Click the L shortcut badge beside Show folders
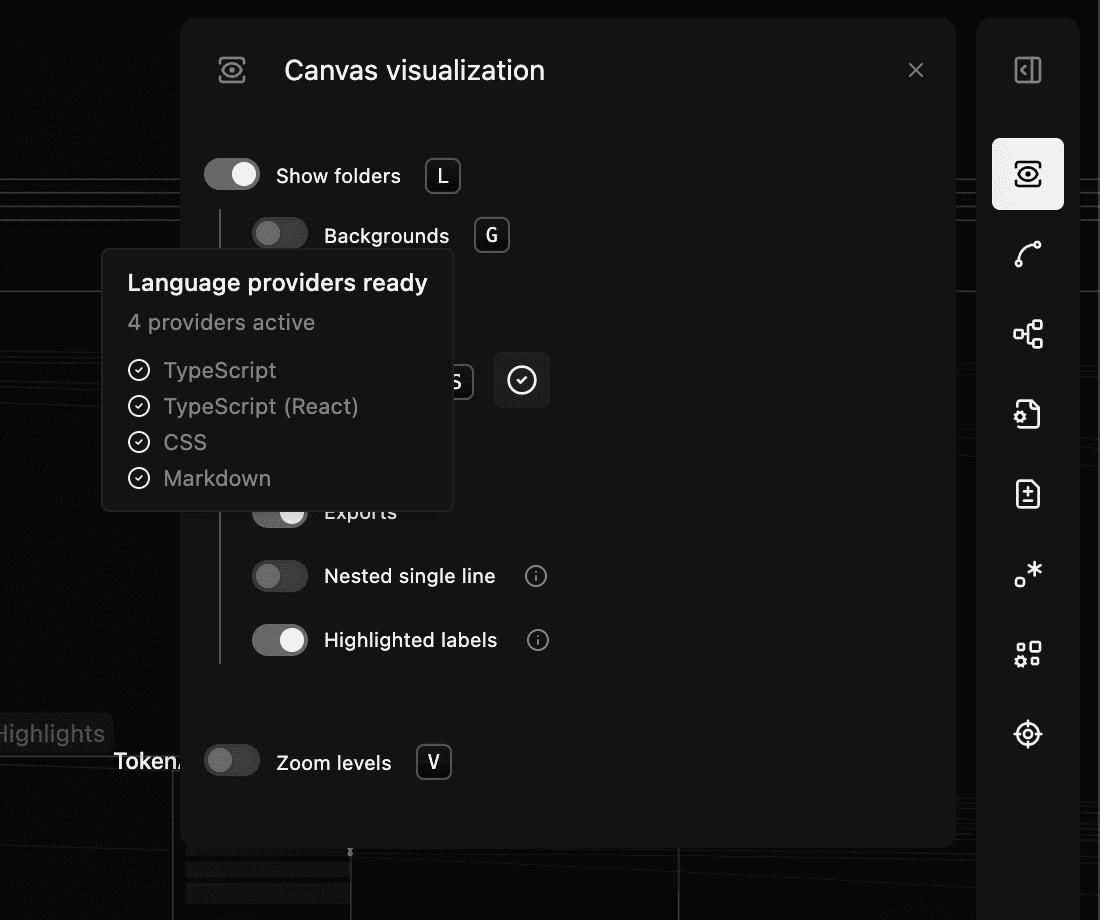Image resolution: width=1100 pixels, height=920 pixels. (442, 175)
